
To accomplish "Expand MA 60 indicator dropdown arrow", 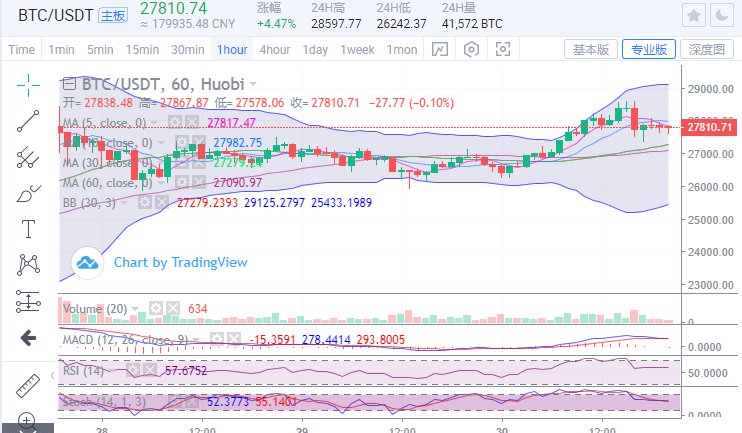I will (x=161, y=183).
